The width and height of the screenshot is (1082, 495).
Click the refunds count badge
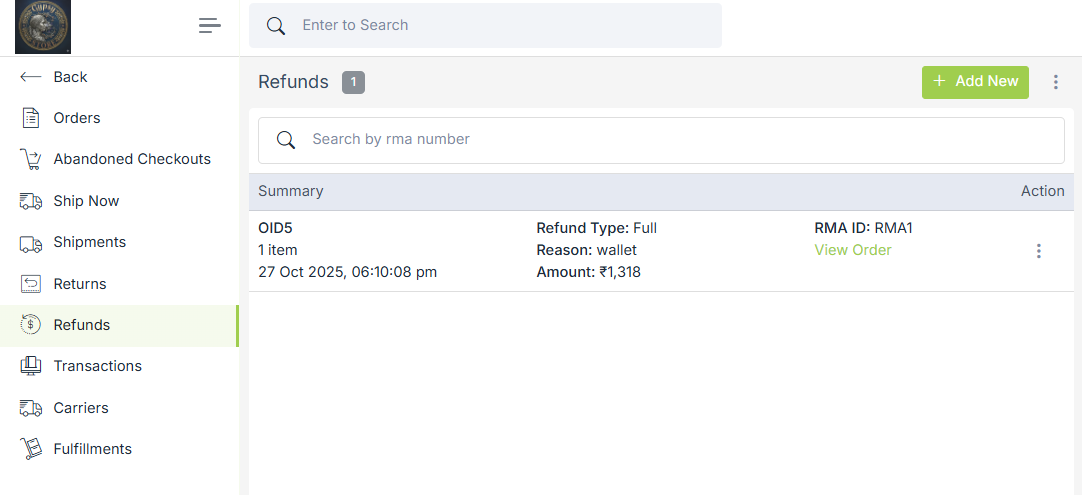353,82
